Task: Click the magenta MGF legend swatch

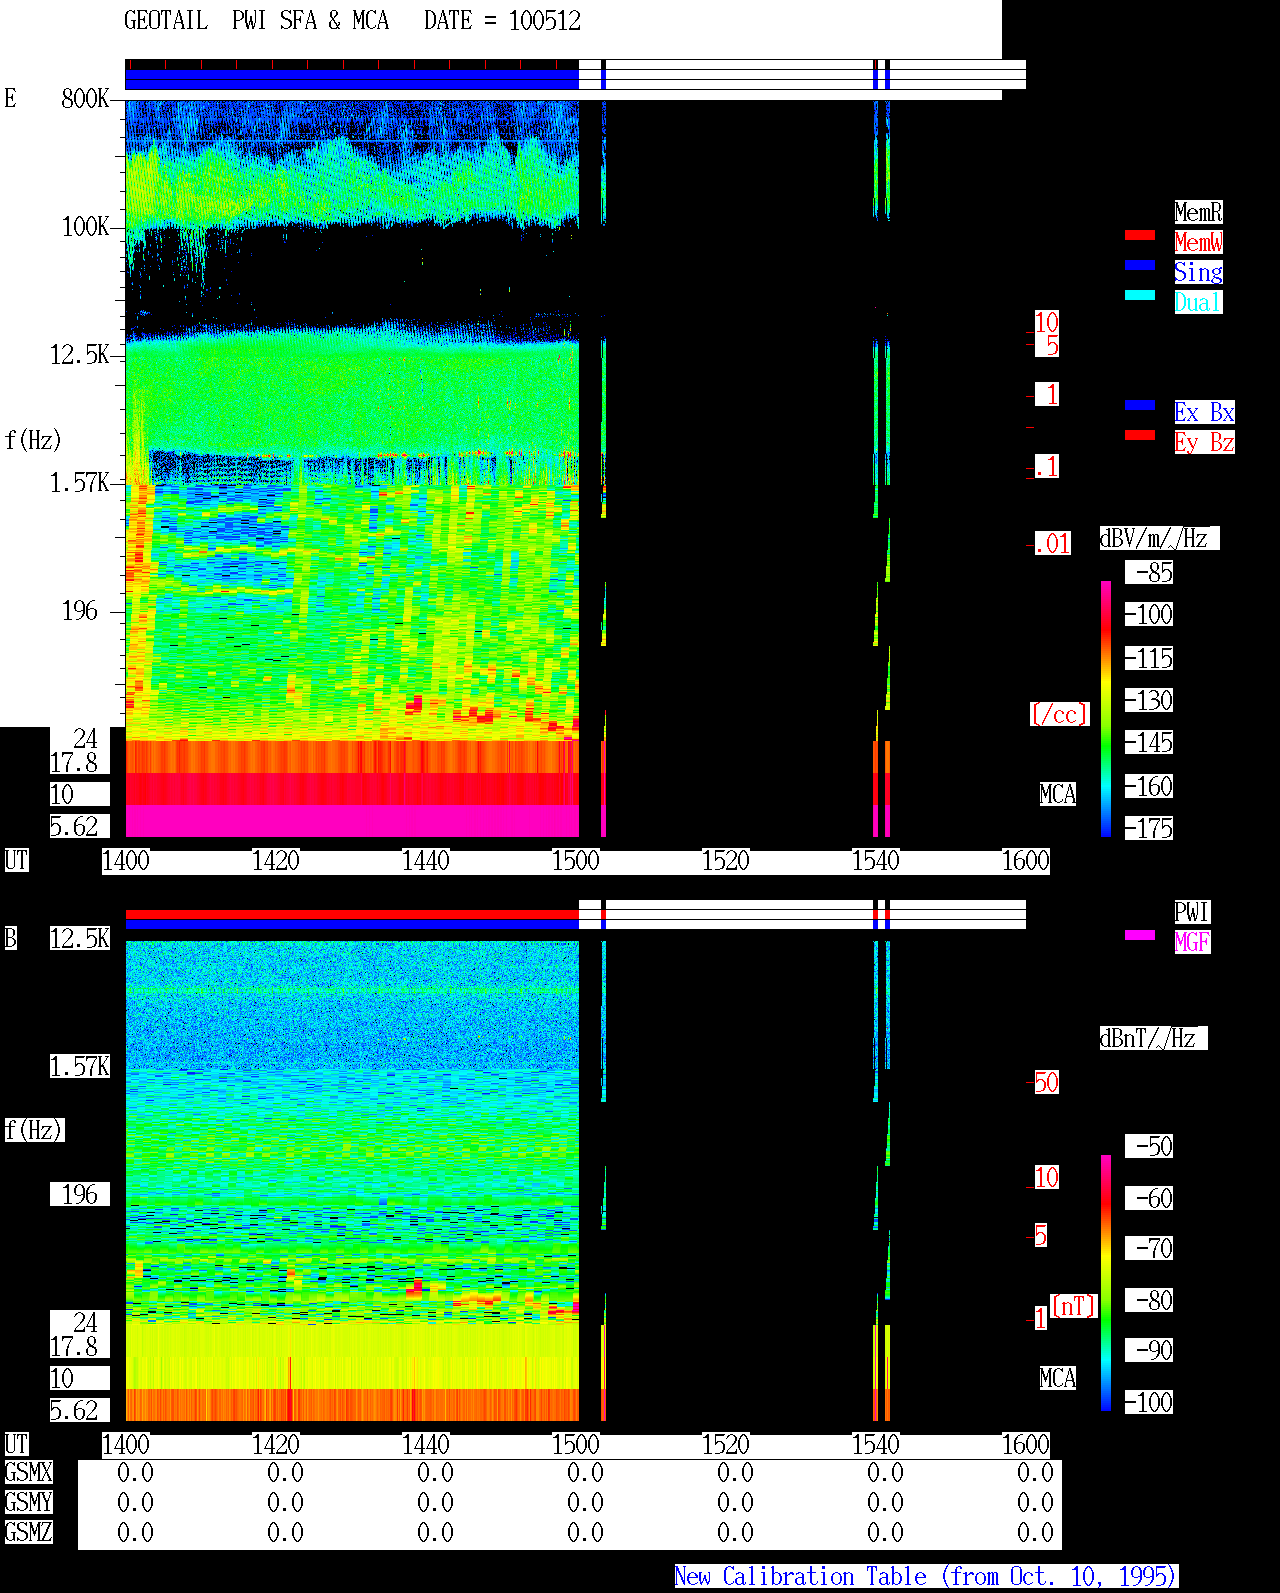Action: pyautogui.click(x=1140, y=935)
